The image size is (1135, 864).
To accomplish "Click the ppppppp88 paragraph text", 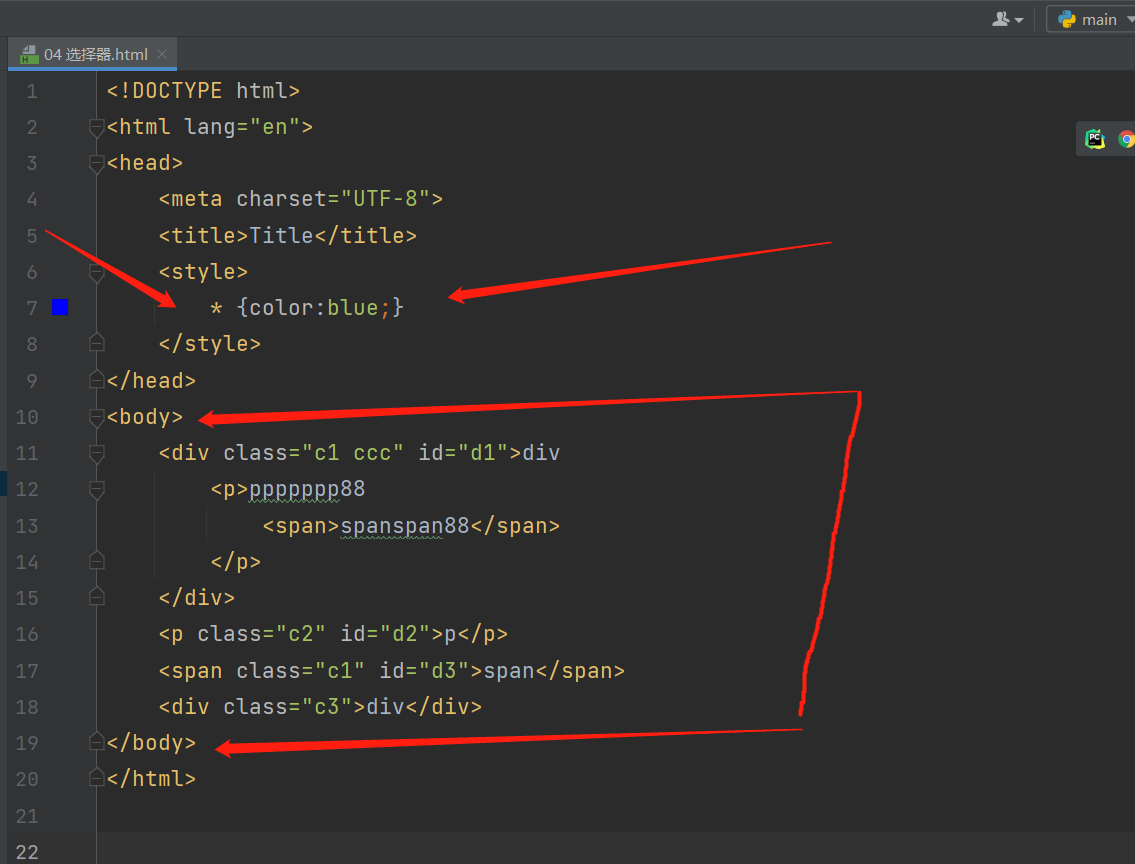I will (x=307, y=489).
